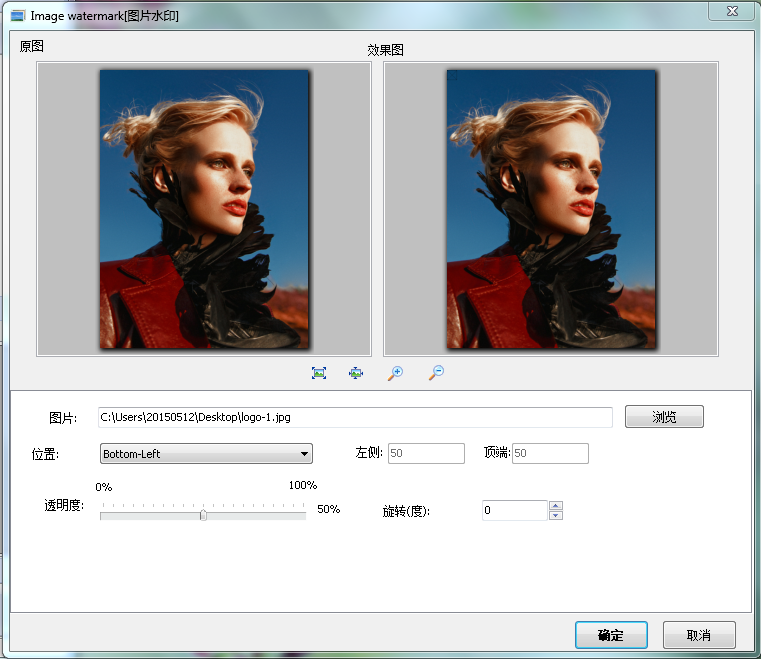
Task: Zoom out with the minus magnifier
Action: (436, 373)
